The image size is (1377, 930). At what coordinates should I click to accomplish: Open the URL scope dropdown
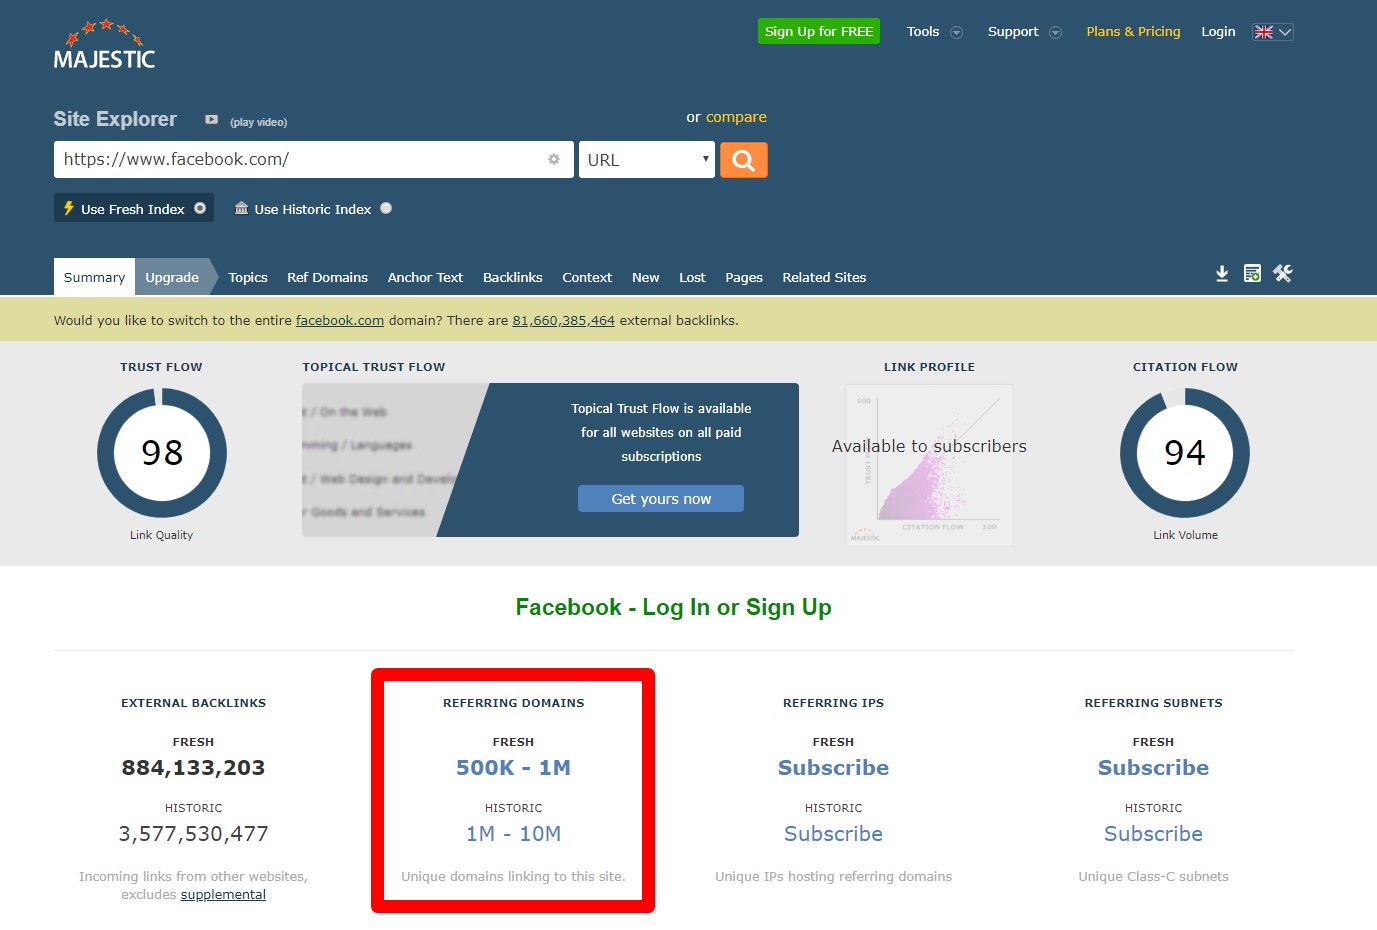pyautogui.click(x=647, y=160)
